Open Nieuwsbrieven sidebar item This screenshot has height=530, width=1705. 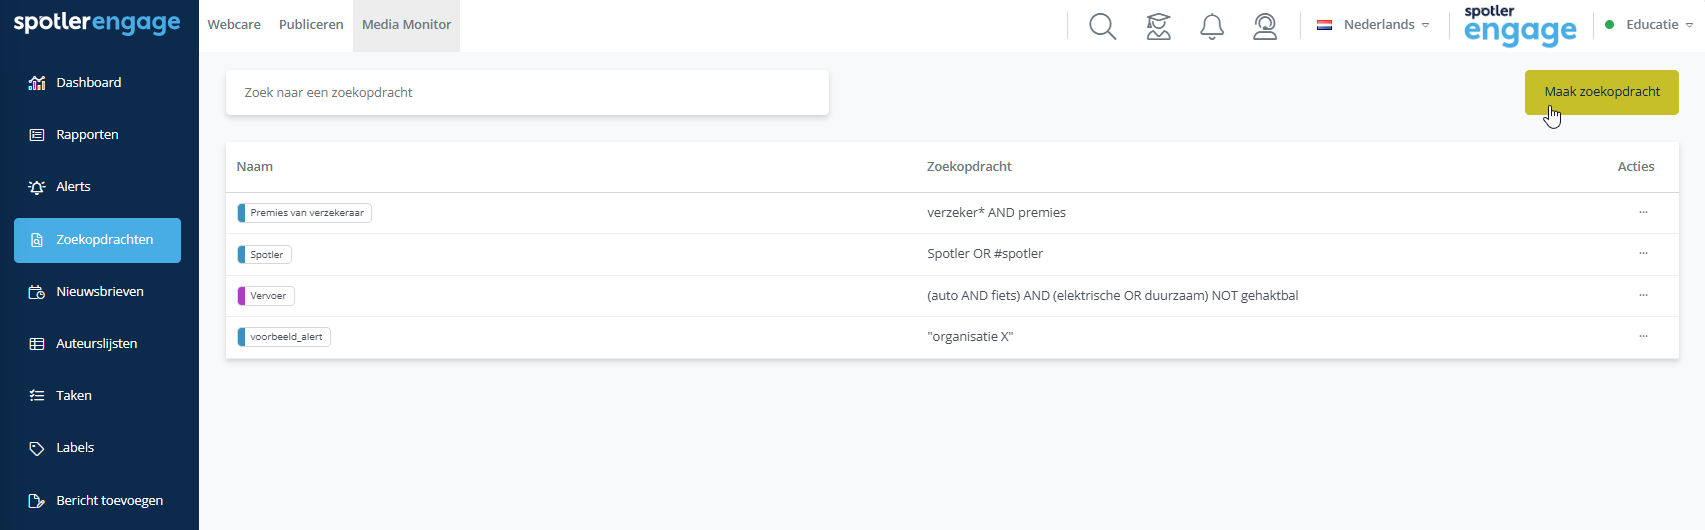(x=98, y=292)
